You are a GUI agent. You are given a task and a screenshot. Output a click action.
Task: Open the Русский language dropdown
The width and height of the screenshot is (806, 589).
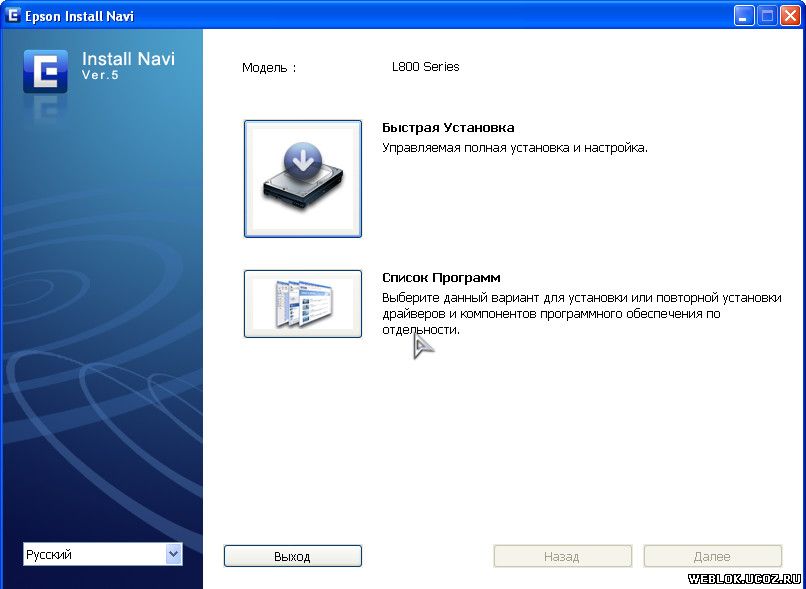click(102, 555)
